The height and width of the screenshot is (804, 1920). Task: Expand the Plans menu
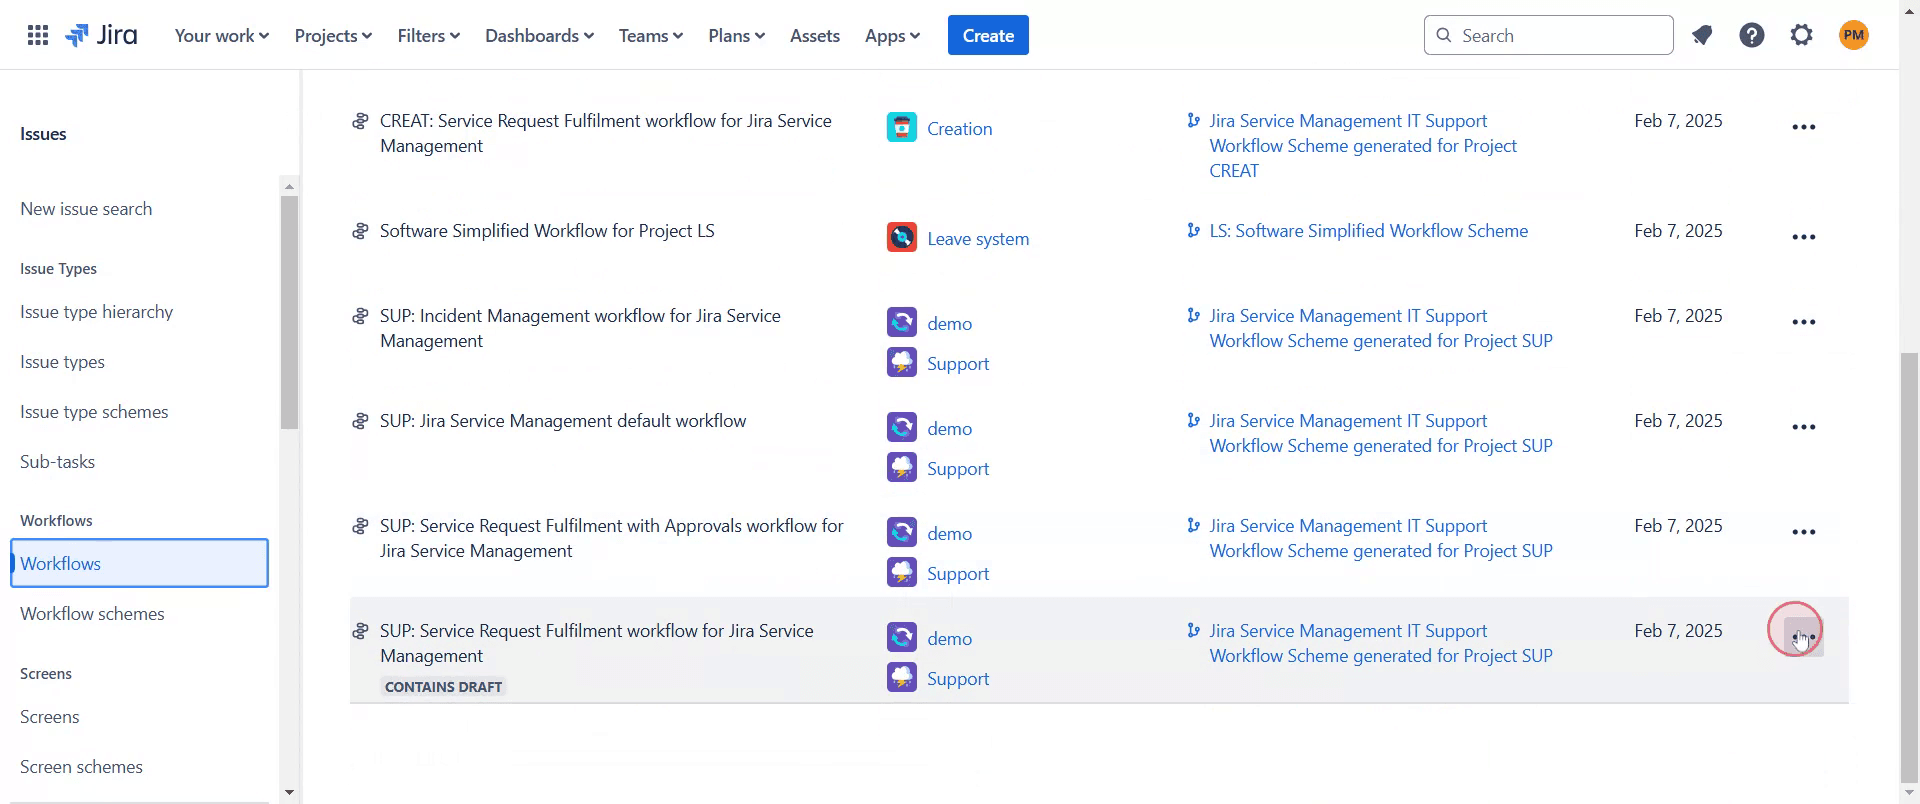click(737, 36)
